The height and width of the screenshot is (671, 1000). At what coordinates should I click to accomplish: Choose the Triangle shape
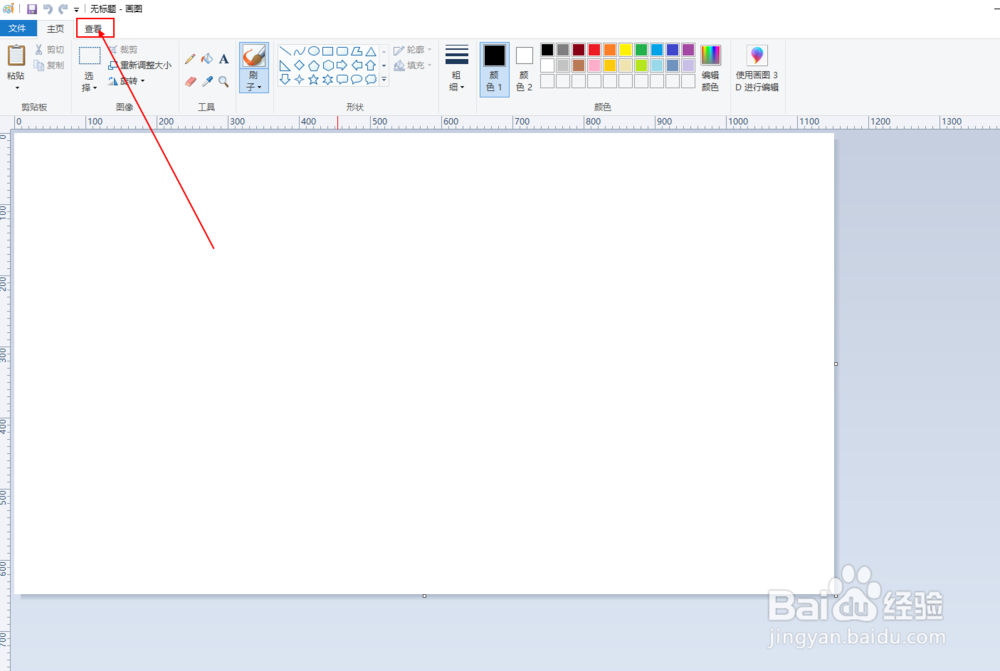pyautogui.click(x=371, y=51)
